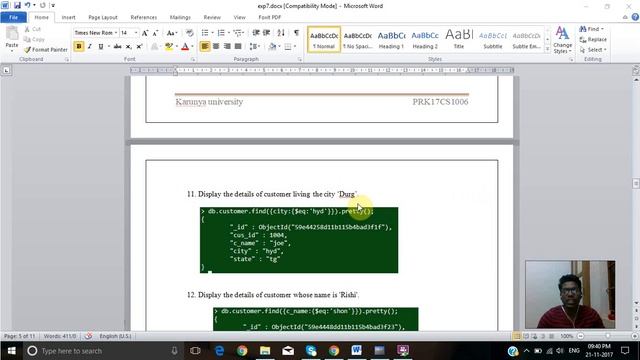Click English (U.S.) language in status bar

[x=115, y=336]
